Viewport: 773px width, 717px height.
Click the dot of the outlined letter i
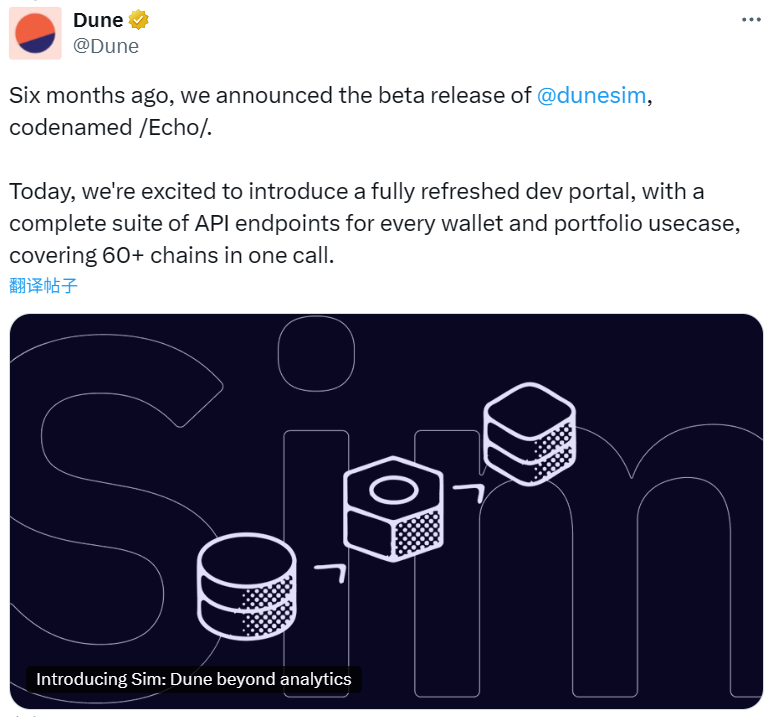click(x=315, y=355)
